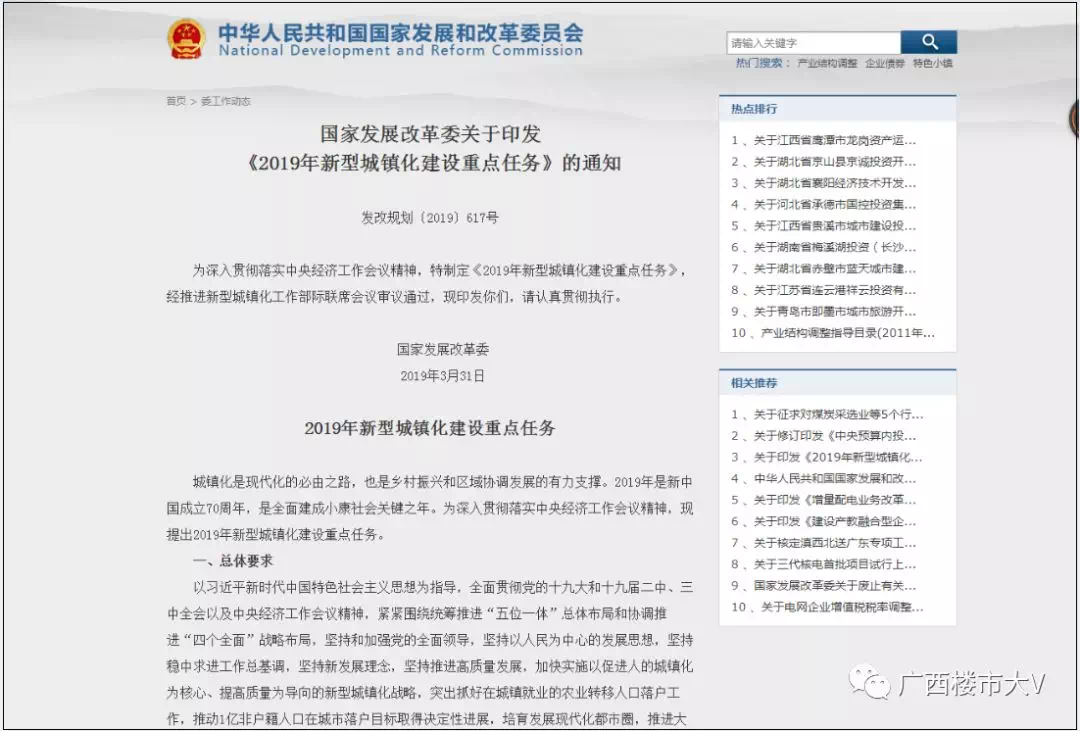
Task: Click the magnifier search button
Action: [928, 43]
